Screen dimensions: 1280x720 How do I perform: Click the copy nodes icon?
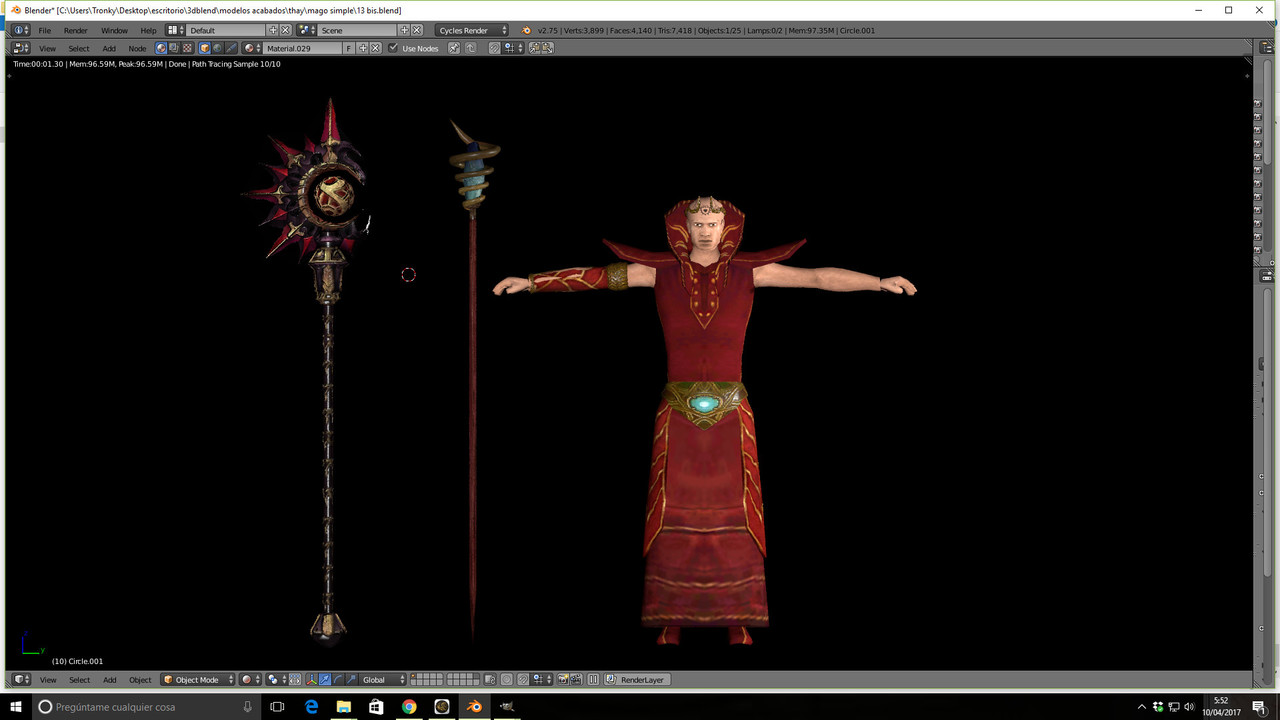[534, 48]
